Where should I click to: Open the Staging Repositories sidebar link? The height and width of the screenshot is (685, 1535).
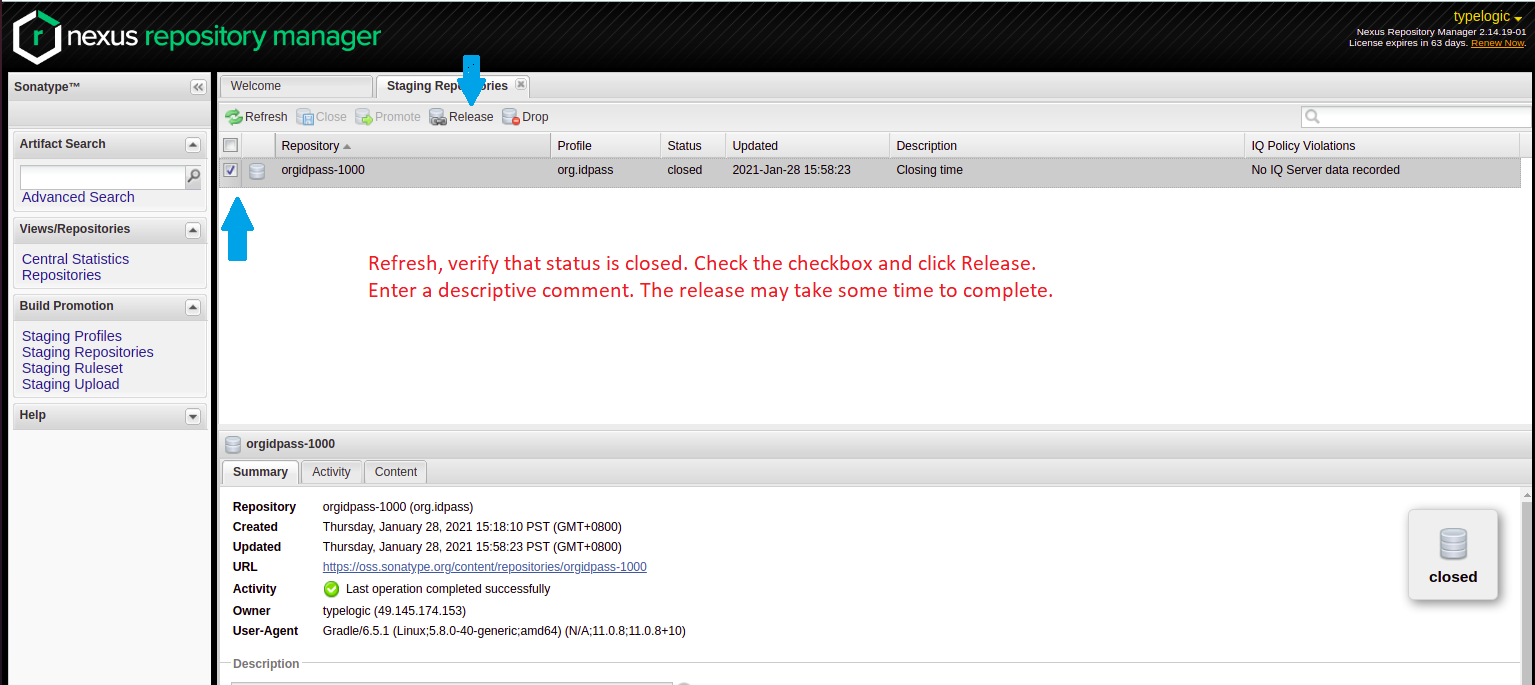click(88, 352)
